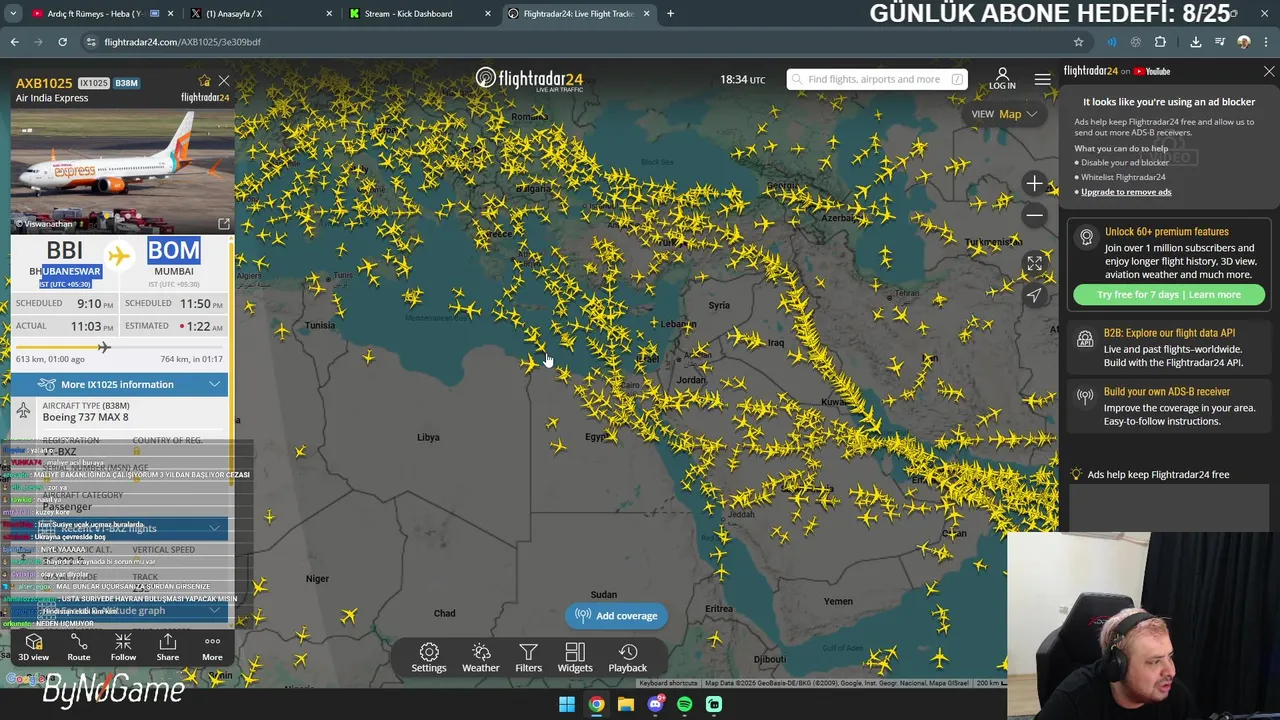Image resolution: width=1280 pixels, height=720 pixels.
Task: Close the AXB1025 flight panel
Action: 224,81
